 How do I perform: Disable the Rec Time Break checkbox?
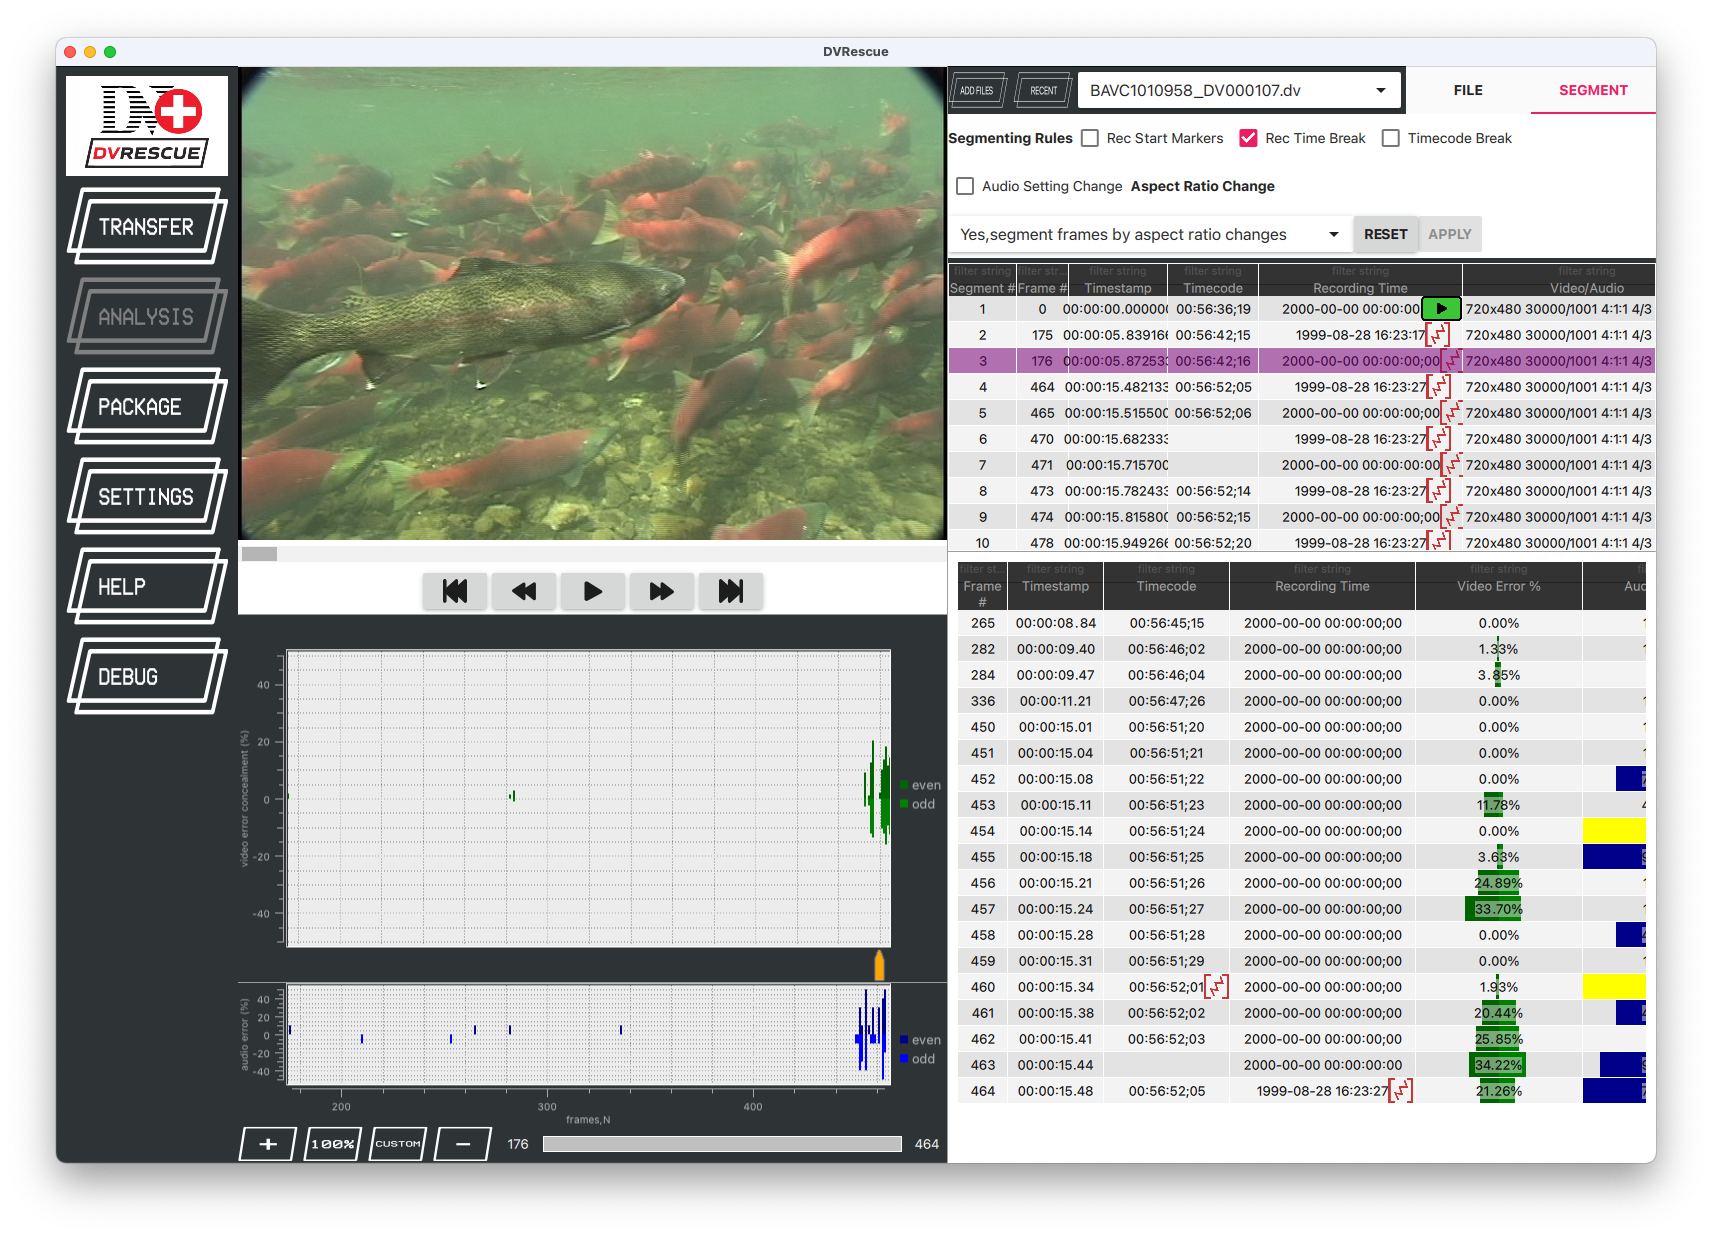click(1247, 138)
